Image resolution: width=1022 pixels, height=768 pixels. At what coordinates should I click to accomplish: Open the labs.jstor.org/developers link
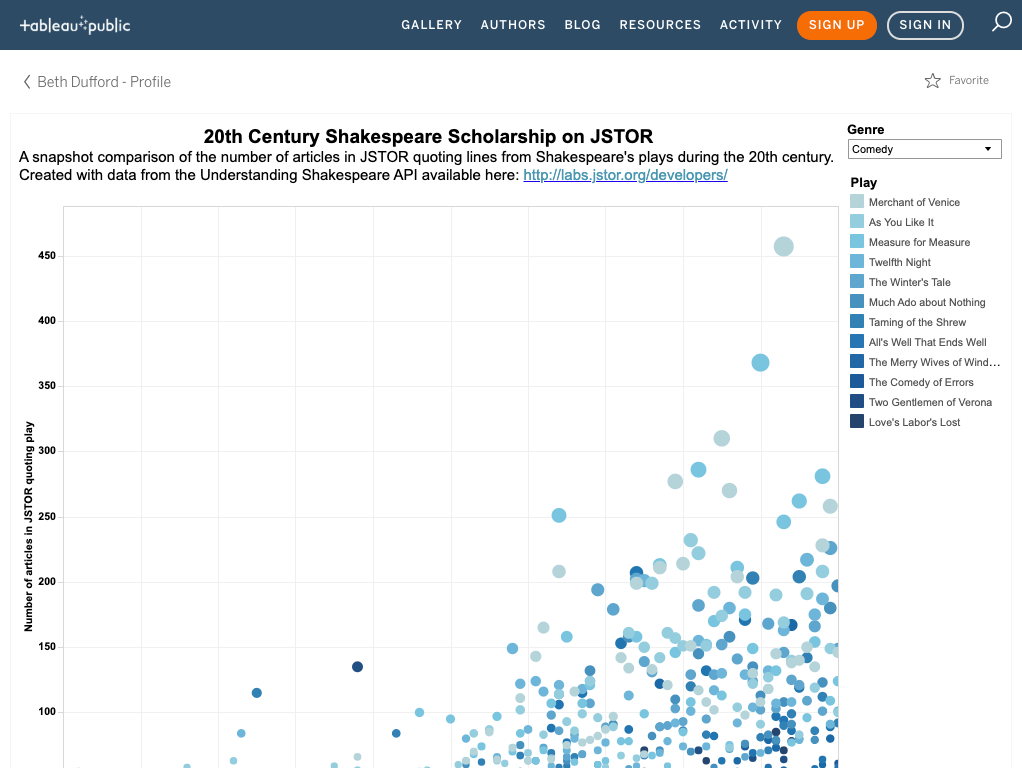point(625,175)
